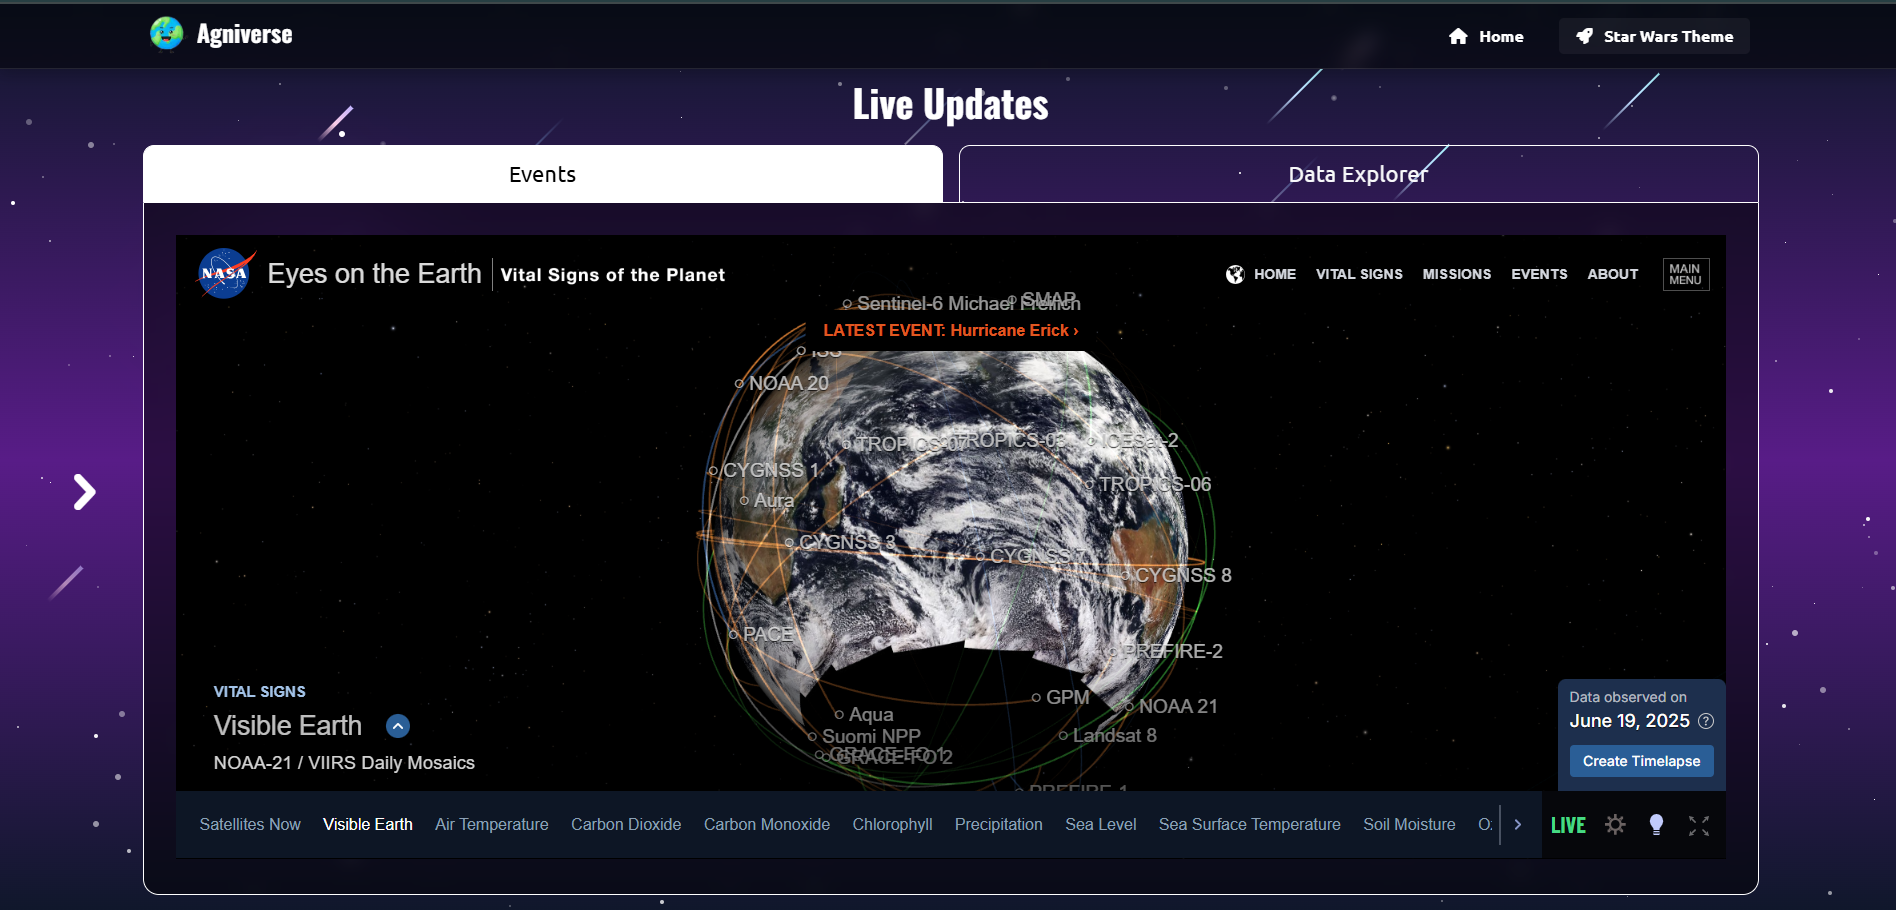Image resolution: width=1896 pixels, height=910 pixels.
Task: Open HOME in the NASA viewer navigation
Action: point(1261,274)
